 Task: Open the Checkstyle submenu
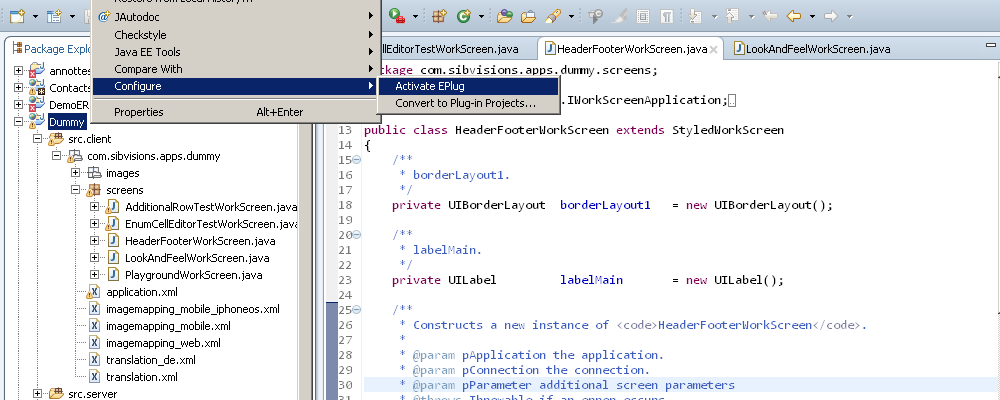[236, 34]
